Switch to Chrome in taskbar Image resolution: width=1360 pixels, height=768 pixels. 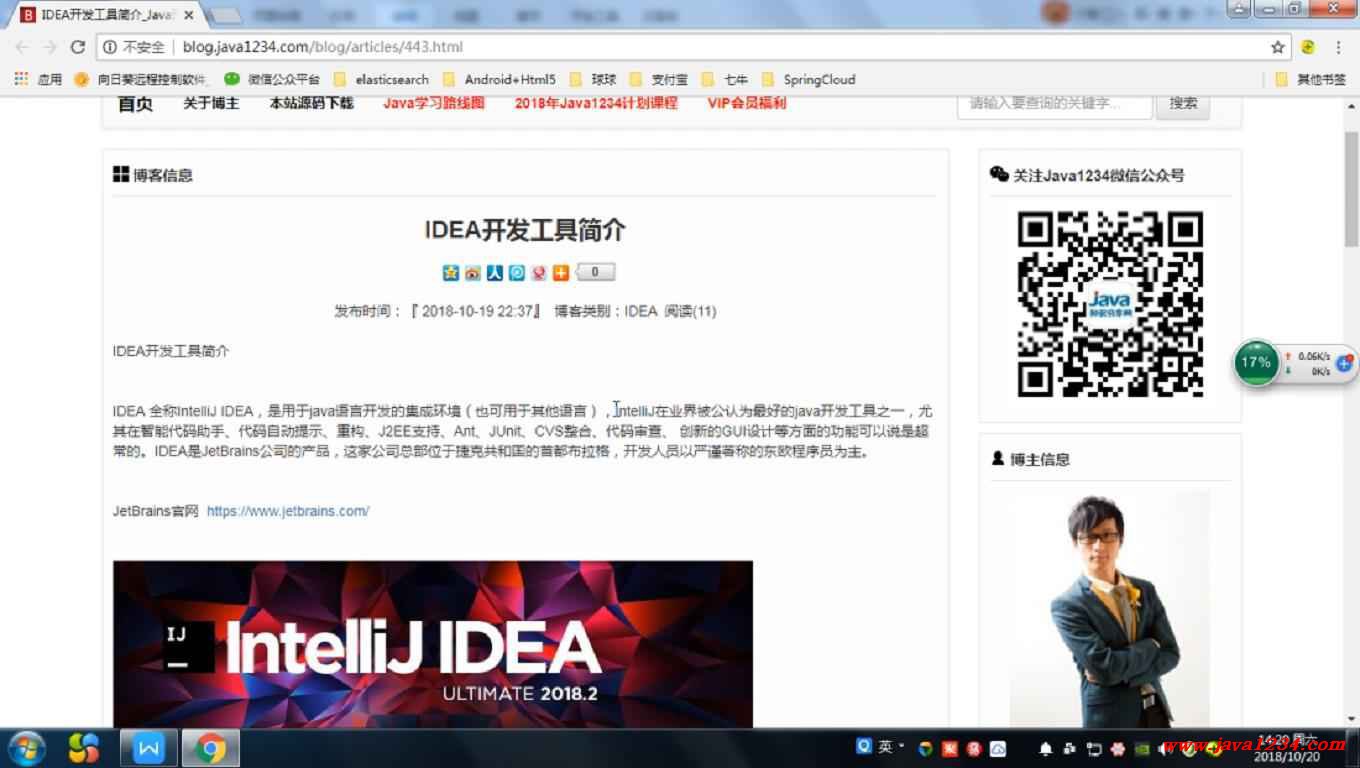click(210, 747)
